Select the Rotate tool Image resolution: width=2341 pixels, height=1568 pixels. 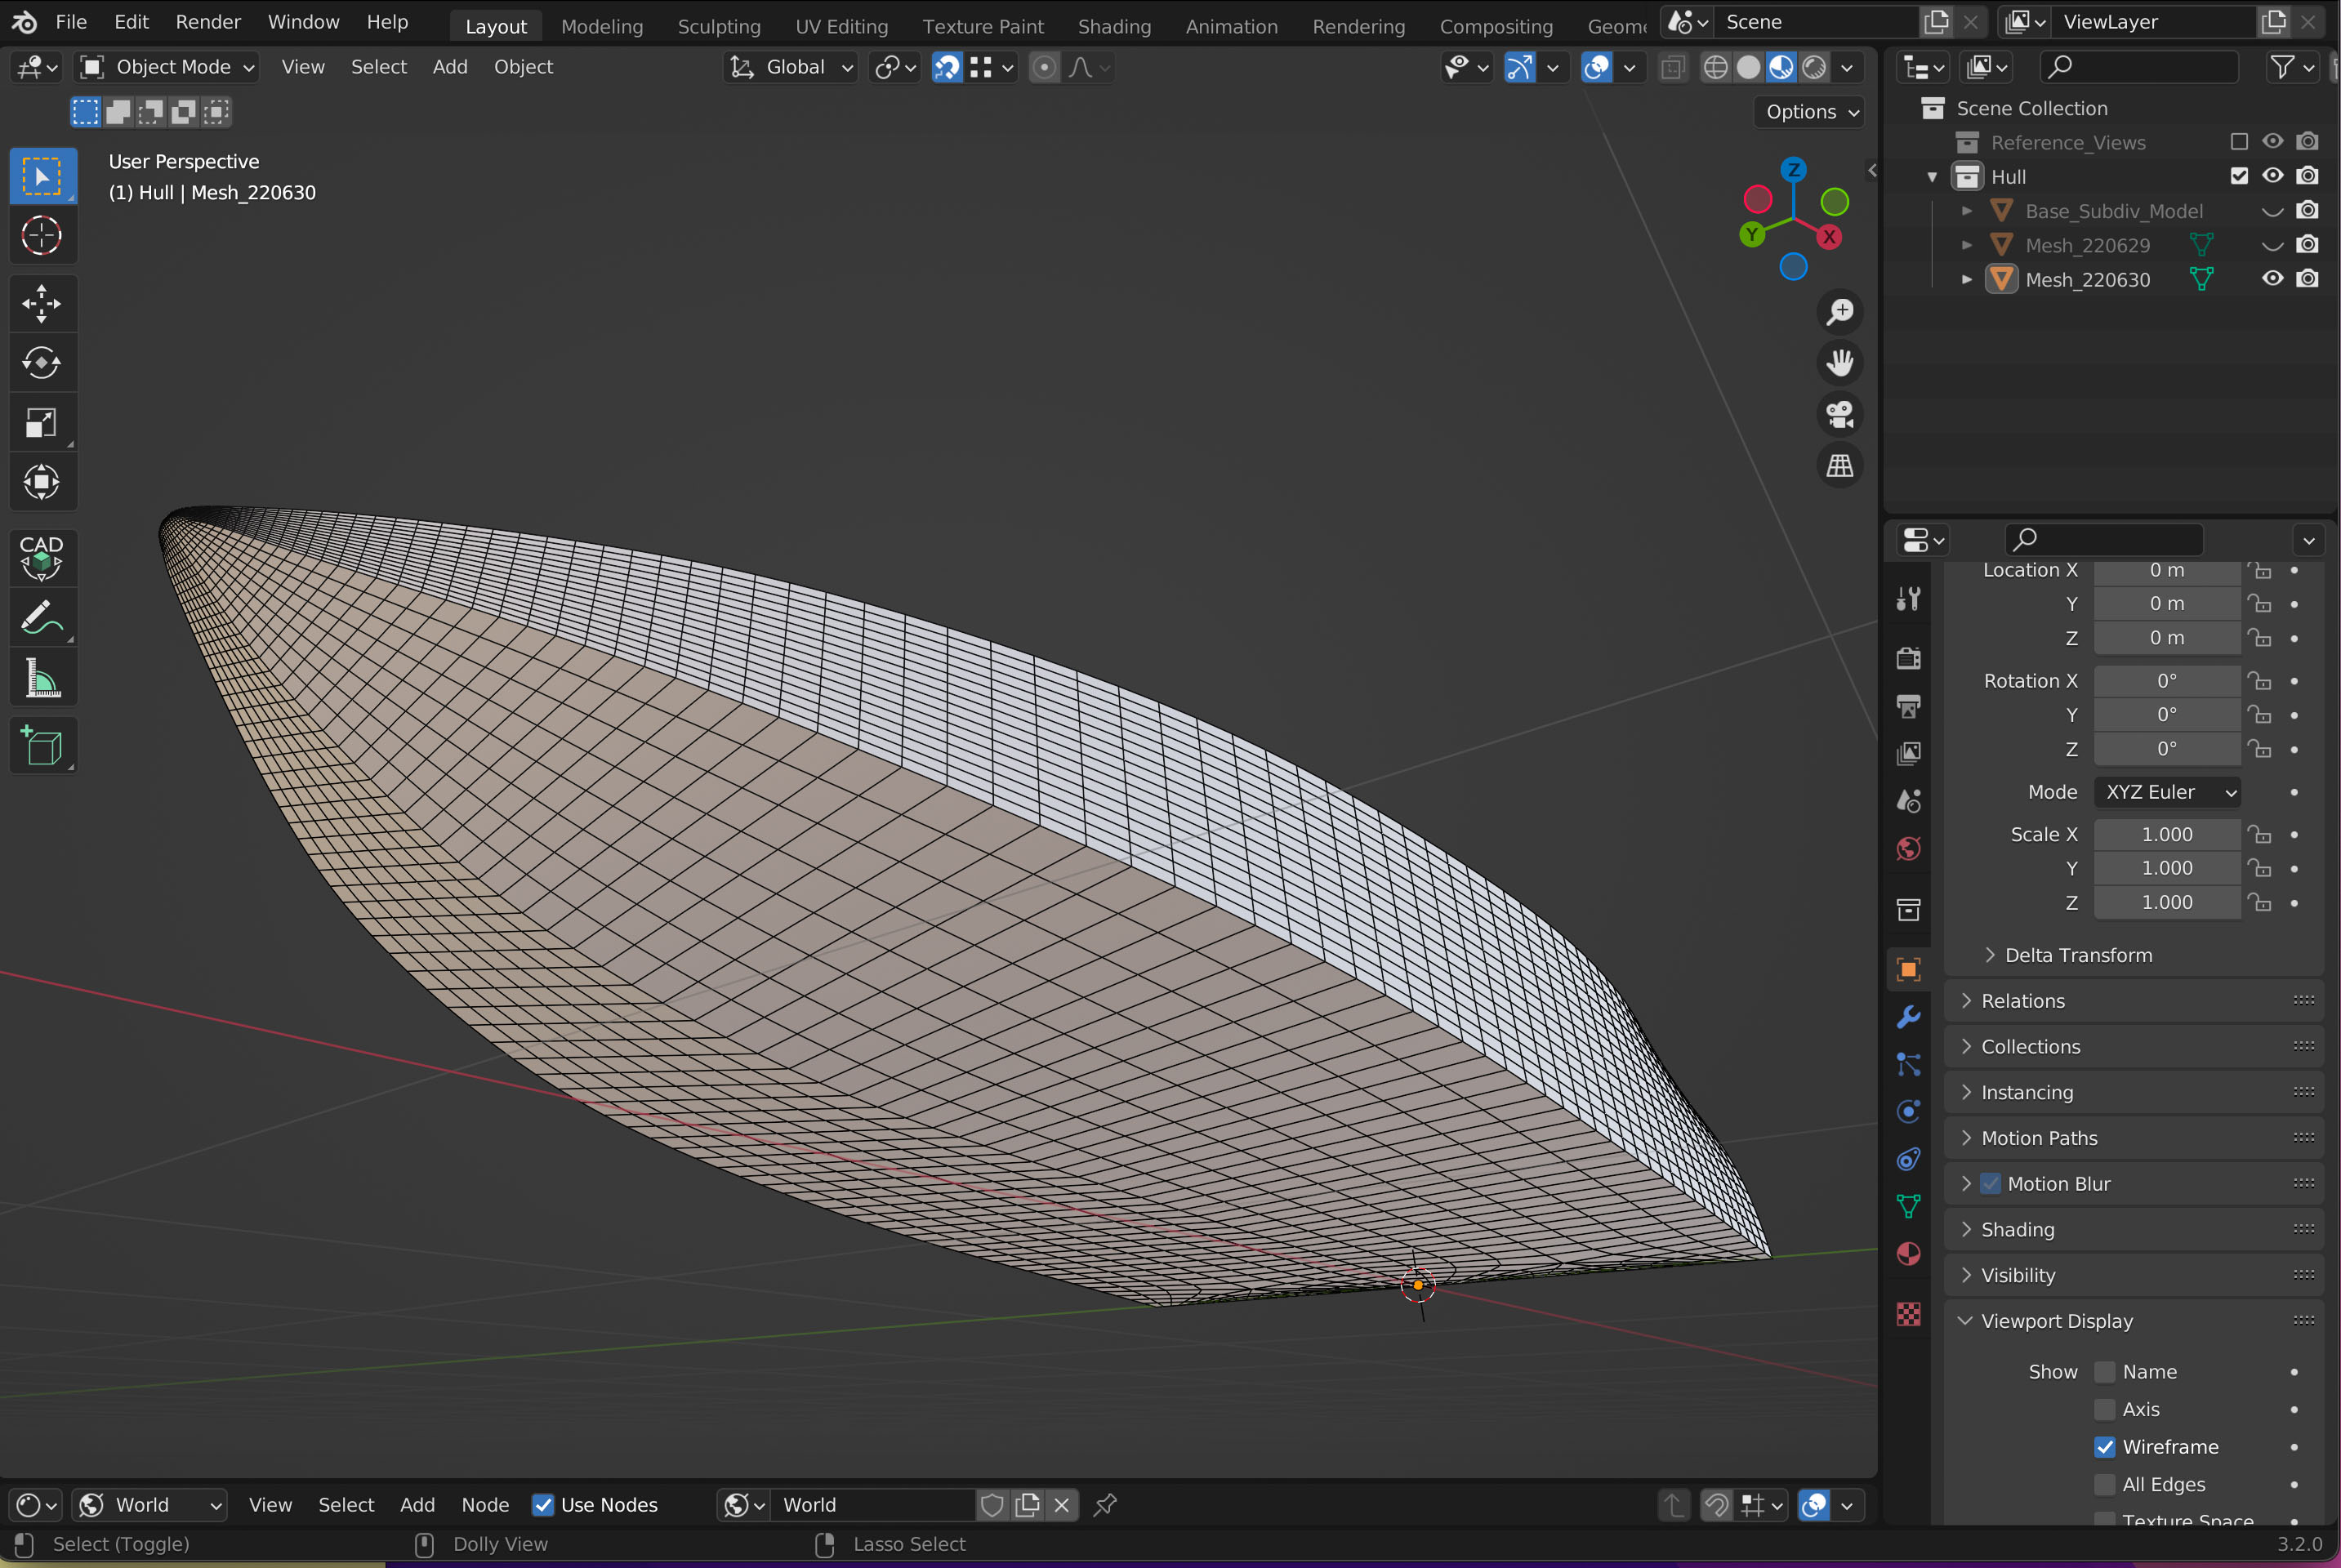pos(41,363)
